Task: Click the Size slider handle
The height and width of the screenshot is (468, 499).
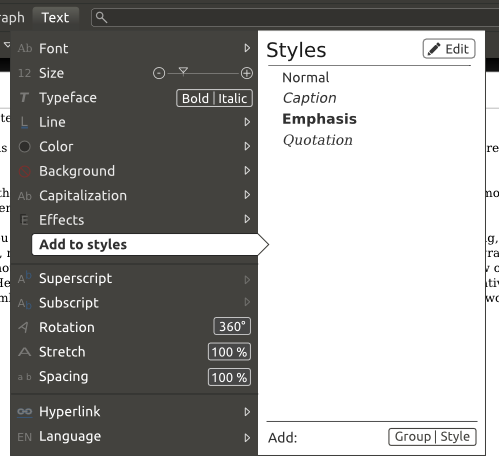Action: click(183, 71)
